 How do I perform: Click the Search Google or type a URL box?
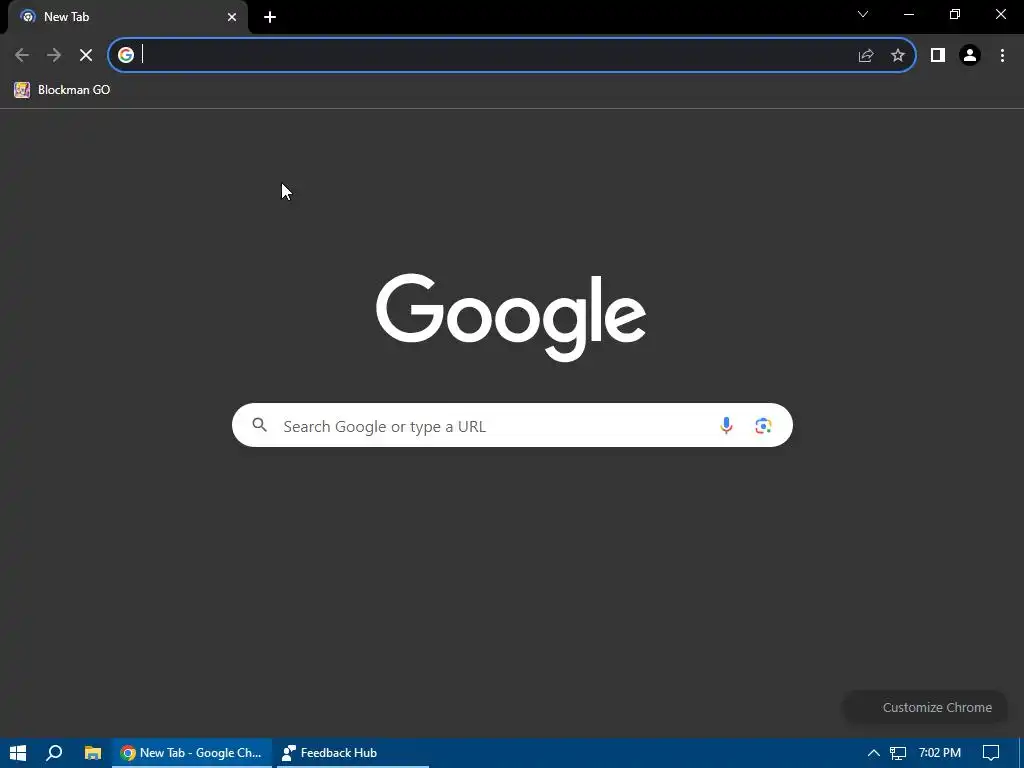pyautogui.click(x=512, y=425)
